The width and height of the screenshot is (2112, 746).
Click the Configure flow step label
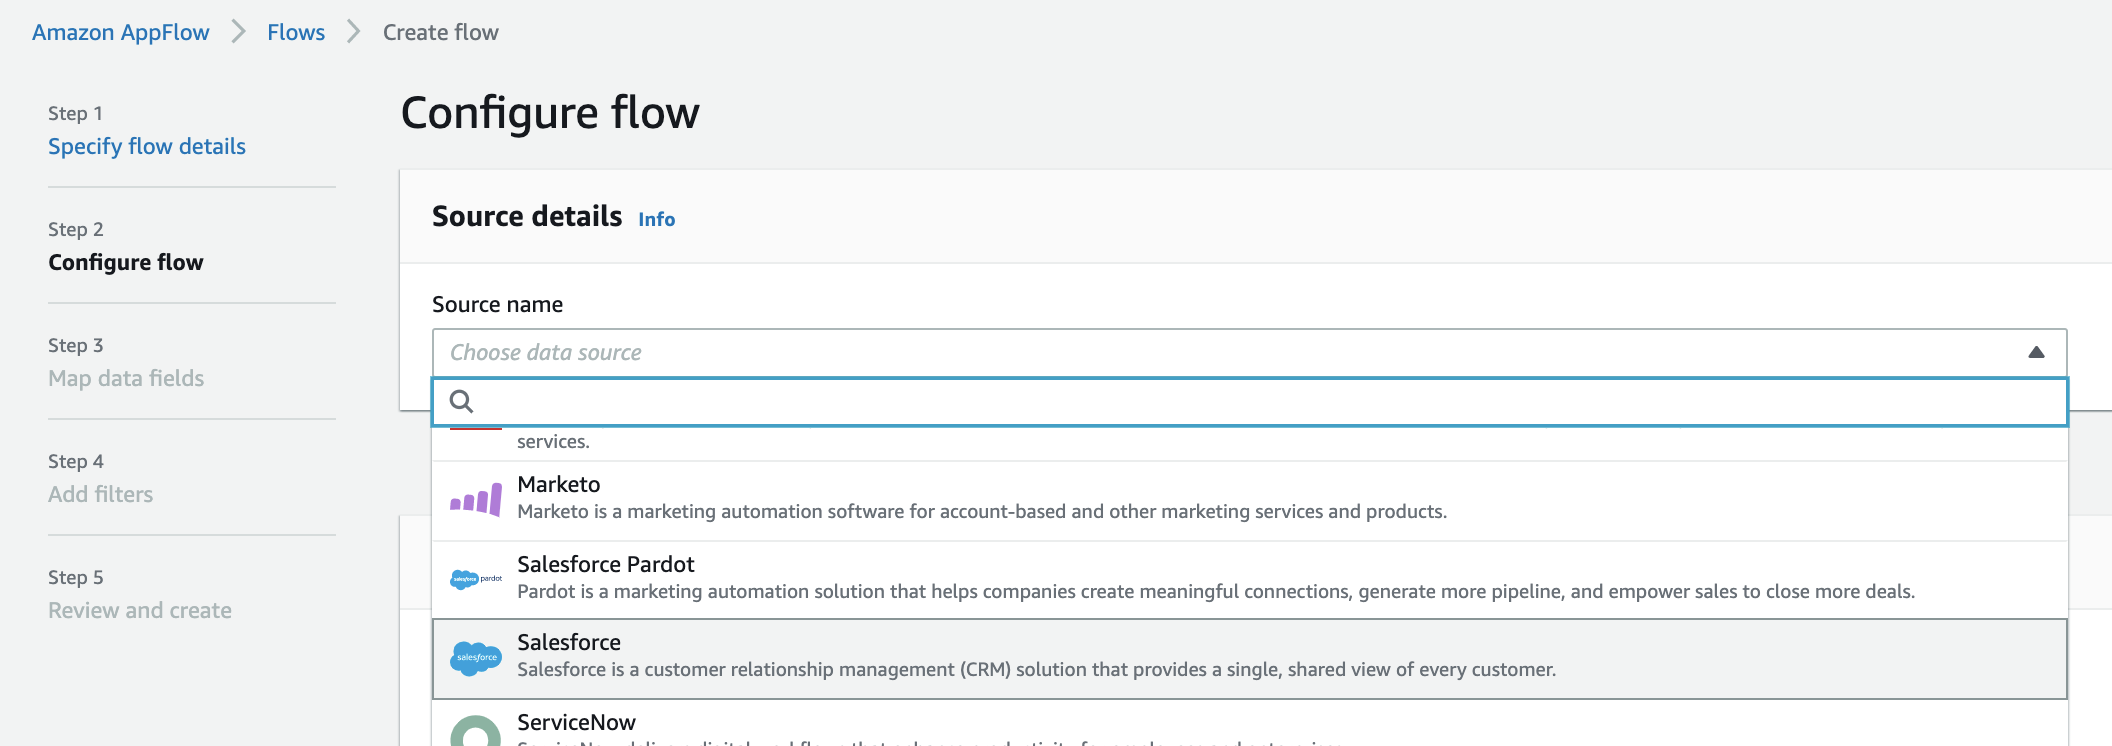[126, 263]
